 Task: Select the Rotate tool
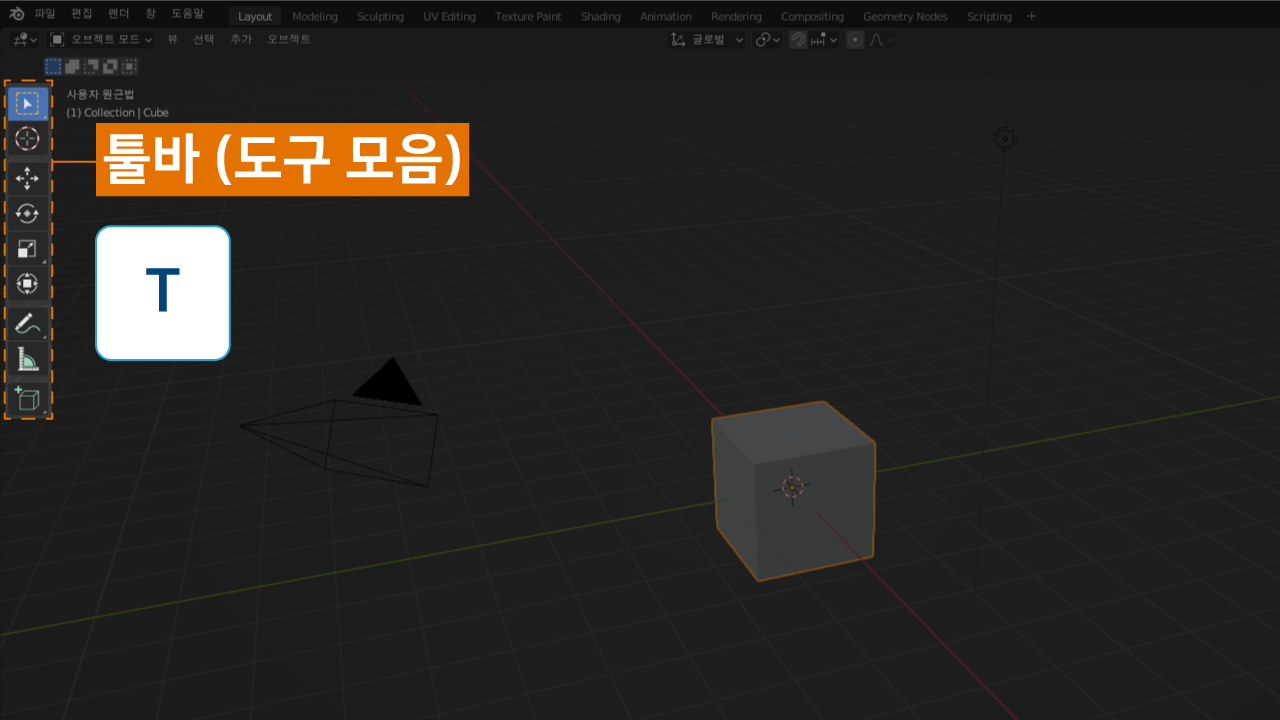pos(28,213)
